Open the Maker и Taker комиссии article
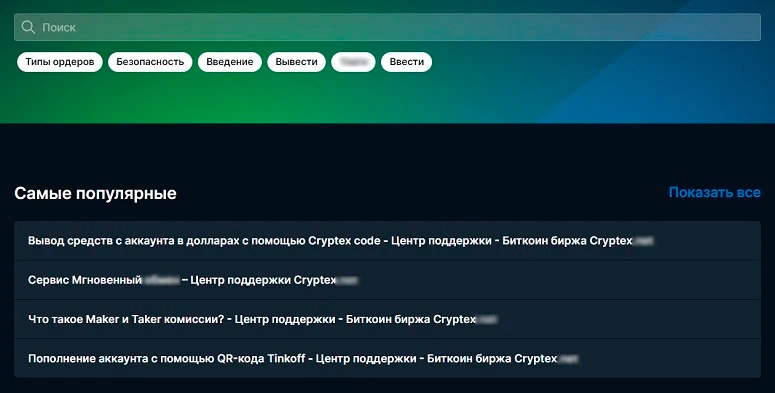775x393 pixels. (x=387, y=319)
